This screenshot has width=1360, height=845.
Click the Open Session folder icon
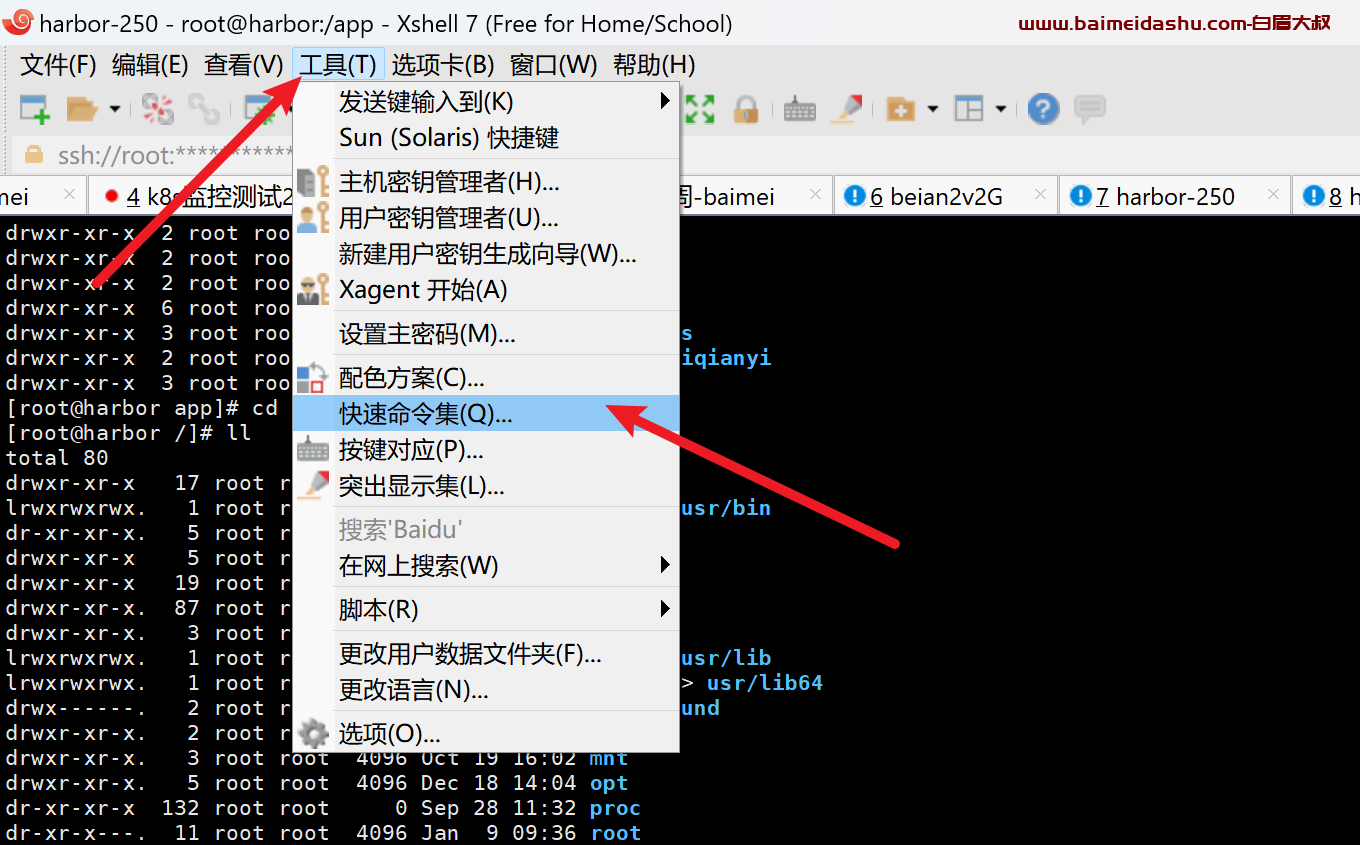(82, 108)
